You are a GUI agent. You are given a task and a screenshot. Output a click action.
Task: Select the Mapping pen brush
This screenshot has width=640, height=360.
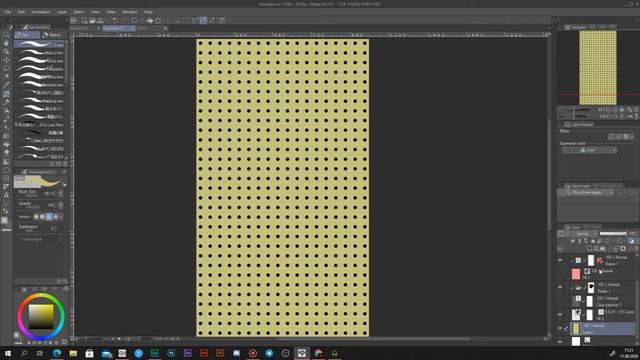click(39, 100)
